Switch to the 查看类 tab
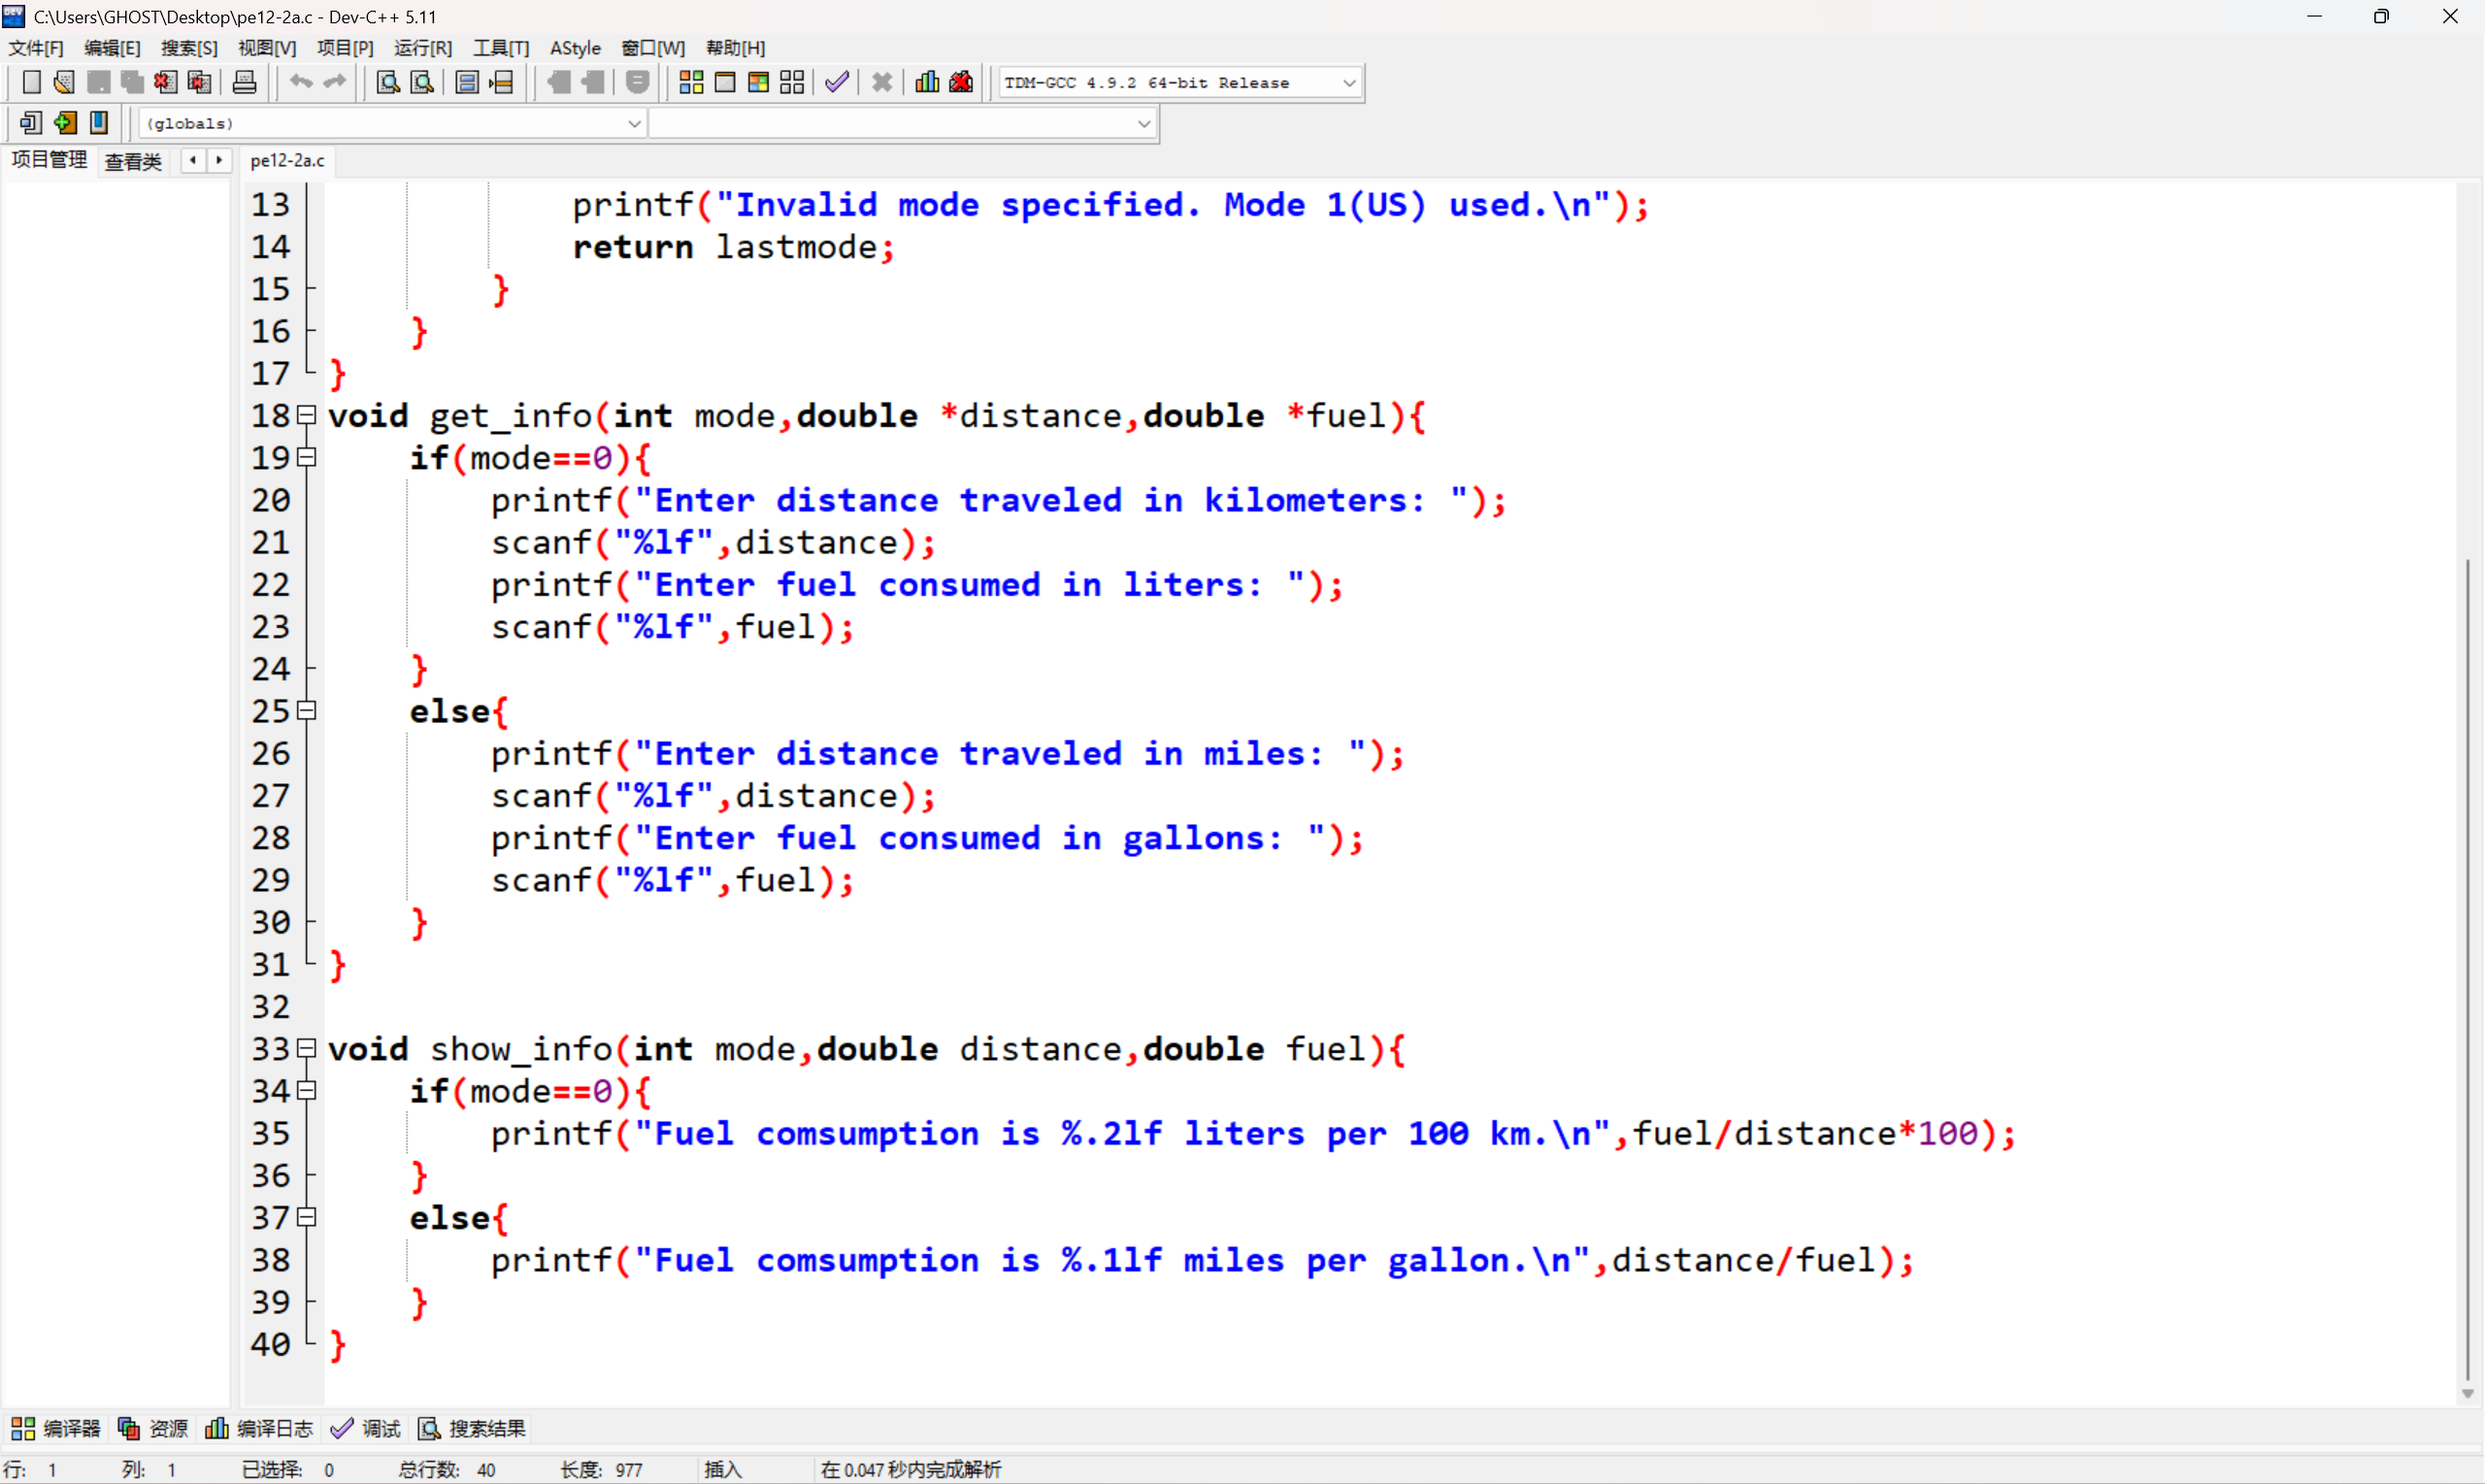The width and height of the screenshot is (2485, 1484). pyautogui.click(x=133, y=161)
